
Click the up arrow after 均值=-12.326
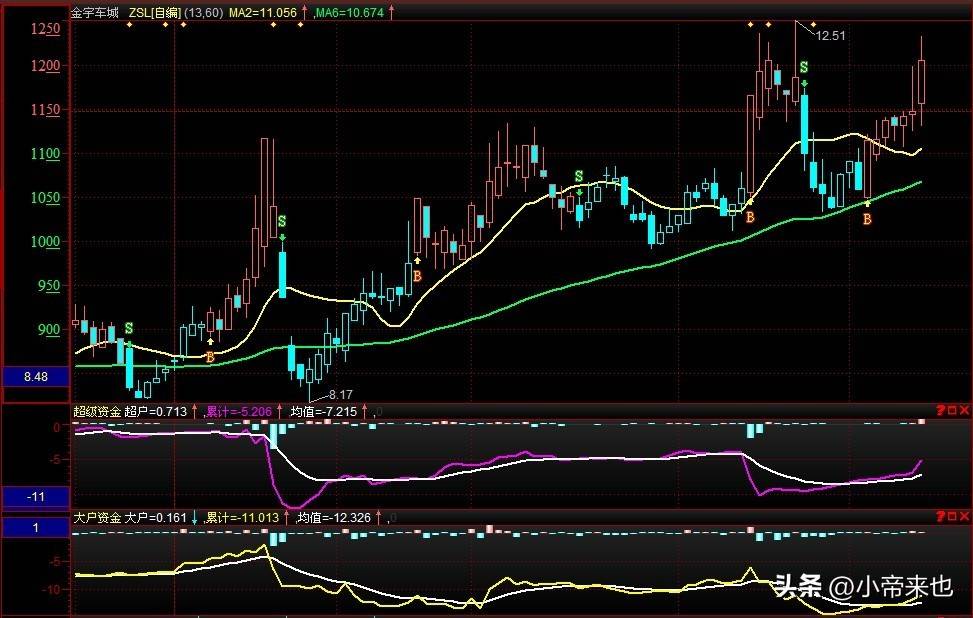(378, 517)
